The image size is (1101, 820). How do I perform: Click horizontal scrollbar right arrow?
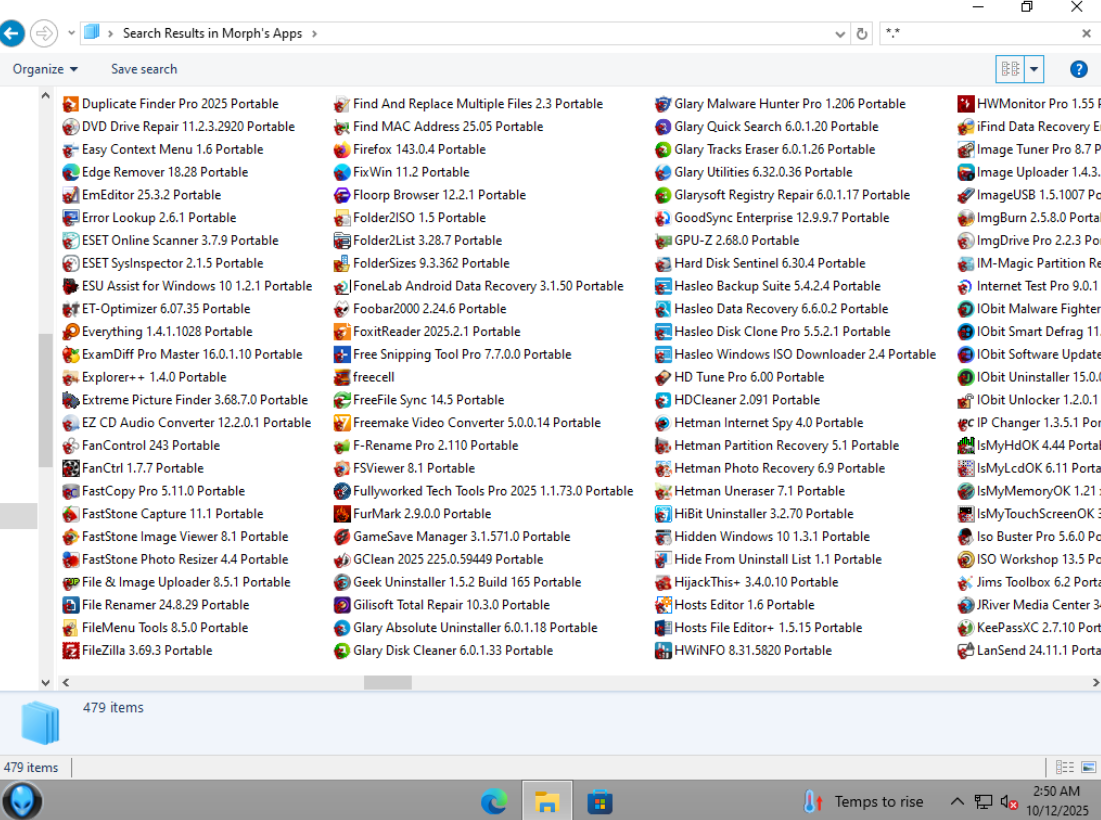pos(1095,682)
